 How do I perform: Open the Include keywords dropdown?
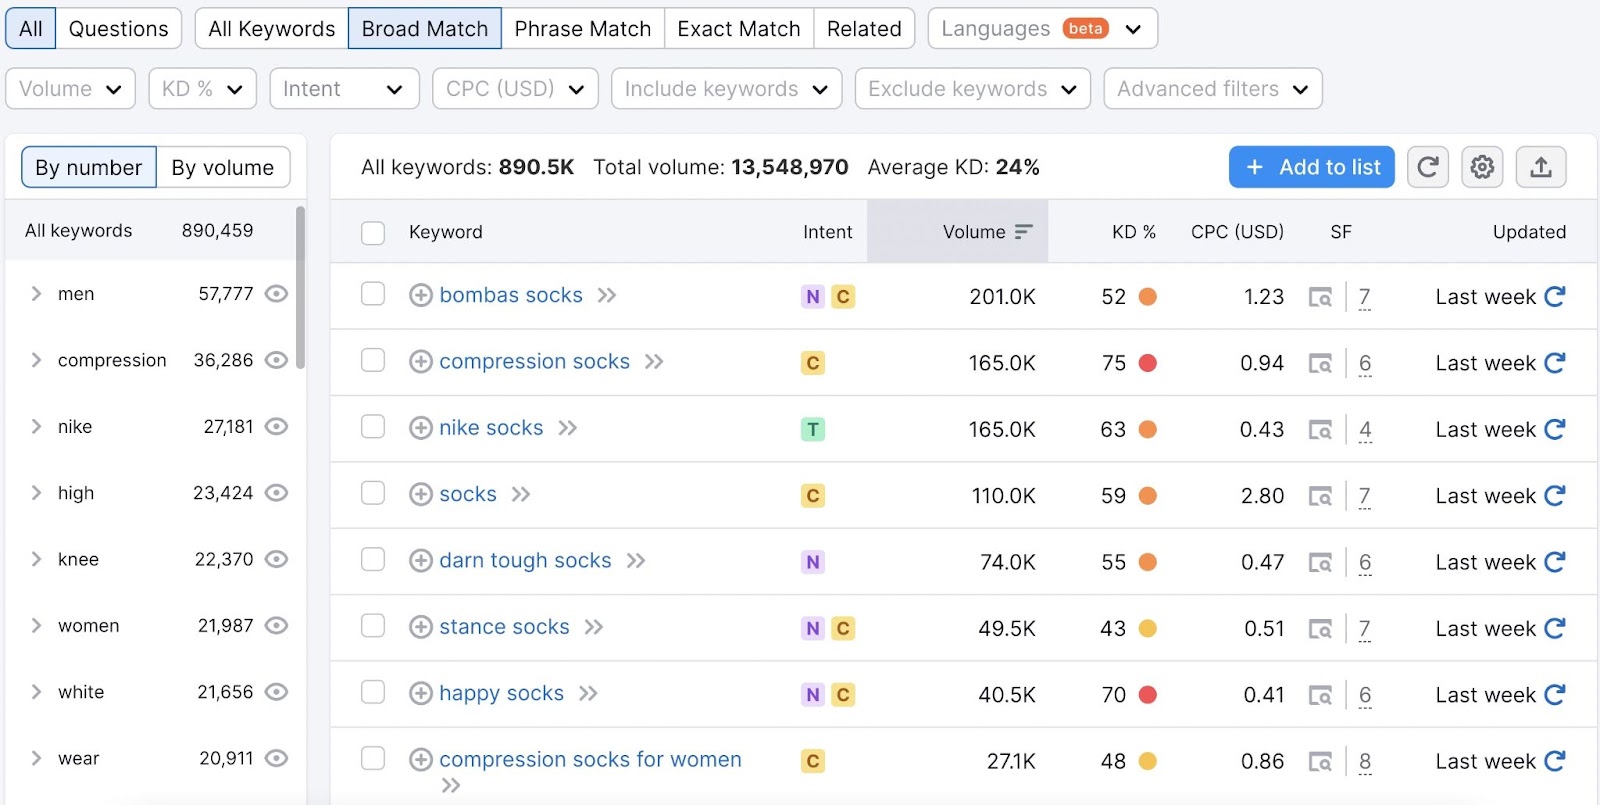(x=726, y=89)
